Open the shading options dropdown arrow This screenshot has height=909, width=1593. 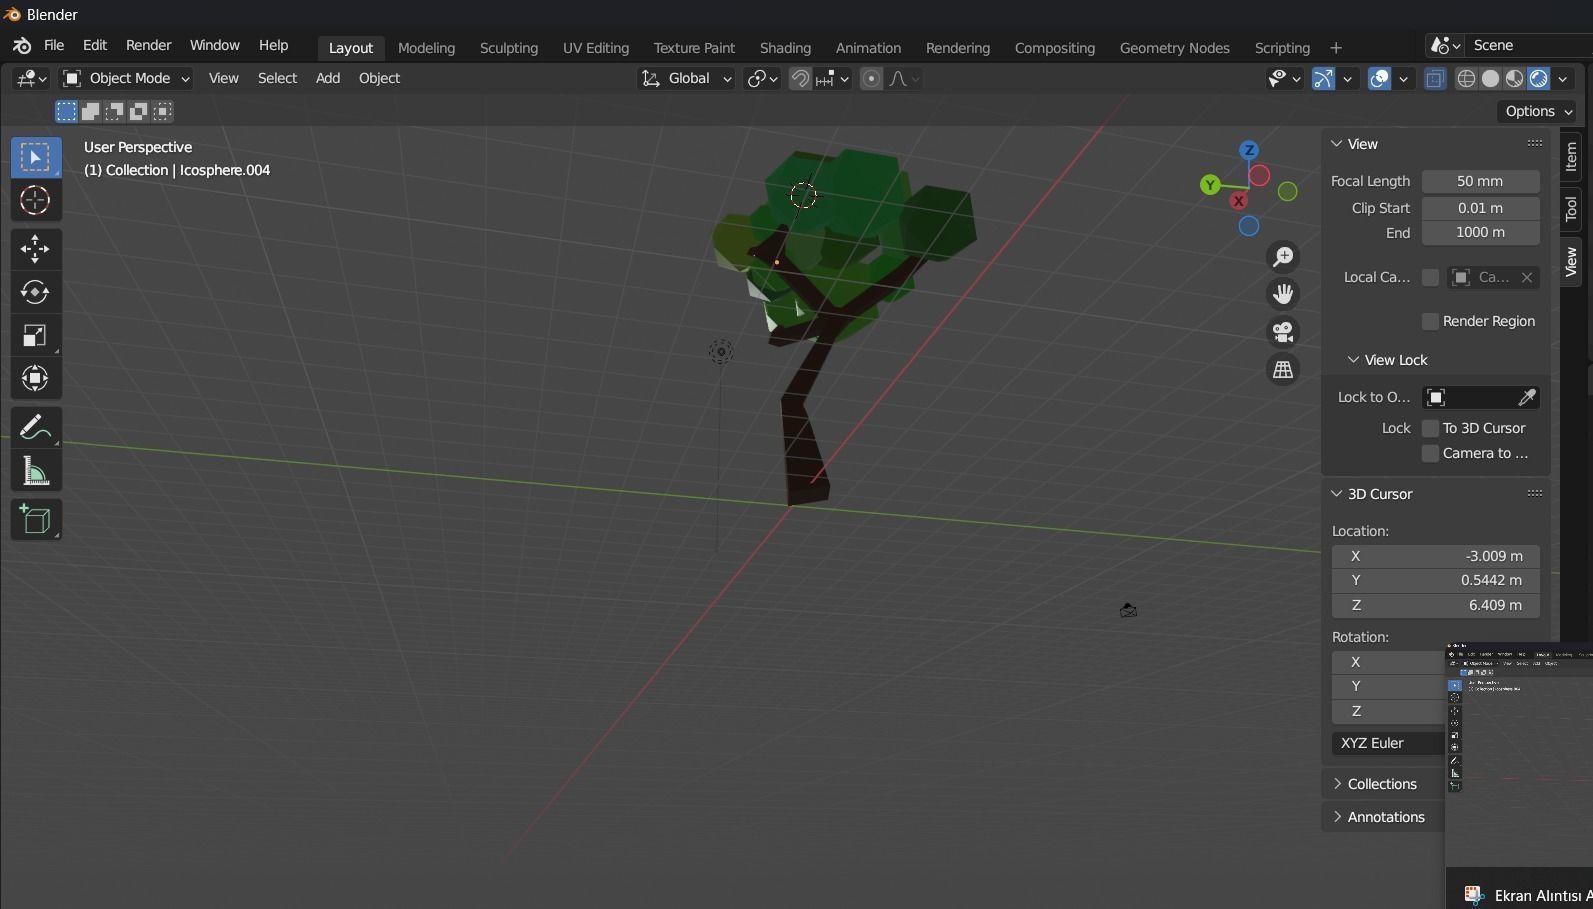pos(1563,79)
